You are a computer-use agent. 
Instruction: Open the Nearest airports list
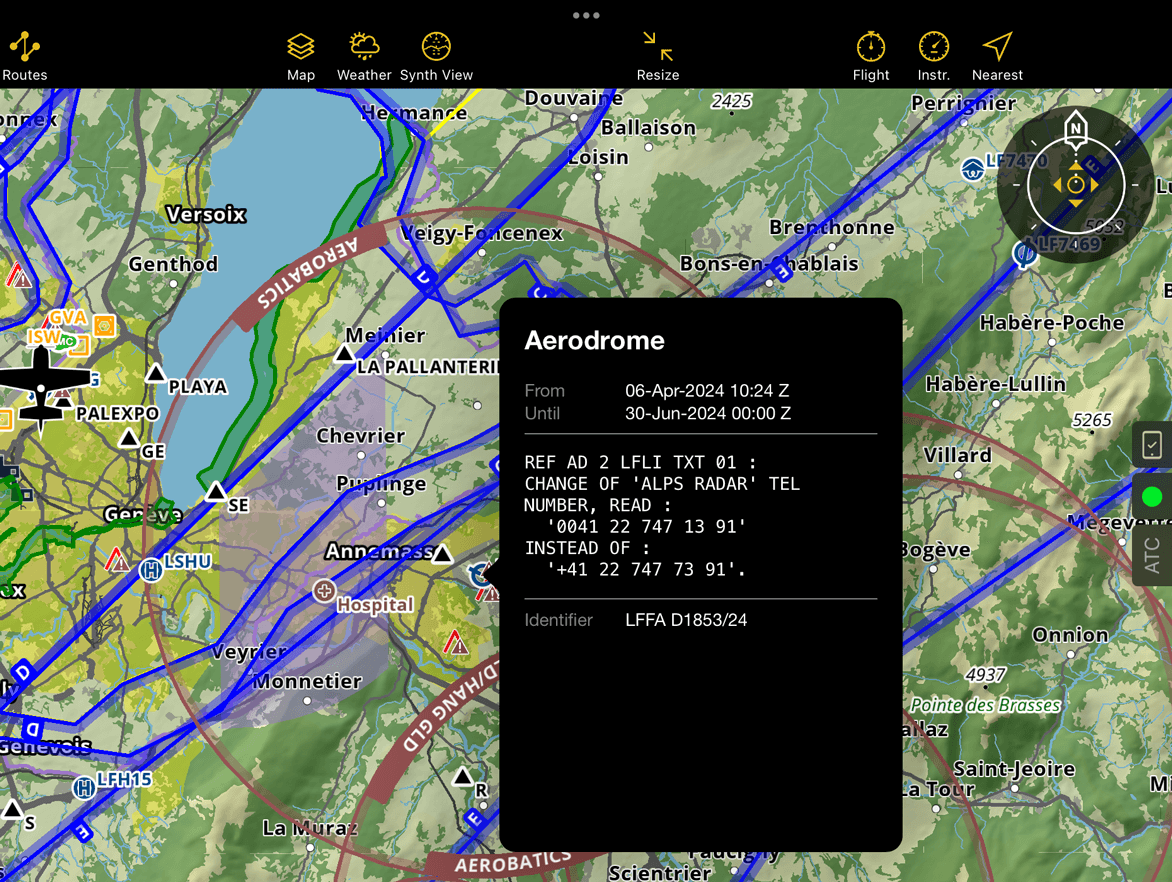(x=997, y=56)
